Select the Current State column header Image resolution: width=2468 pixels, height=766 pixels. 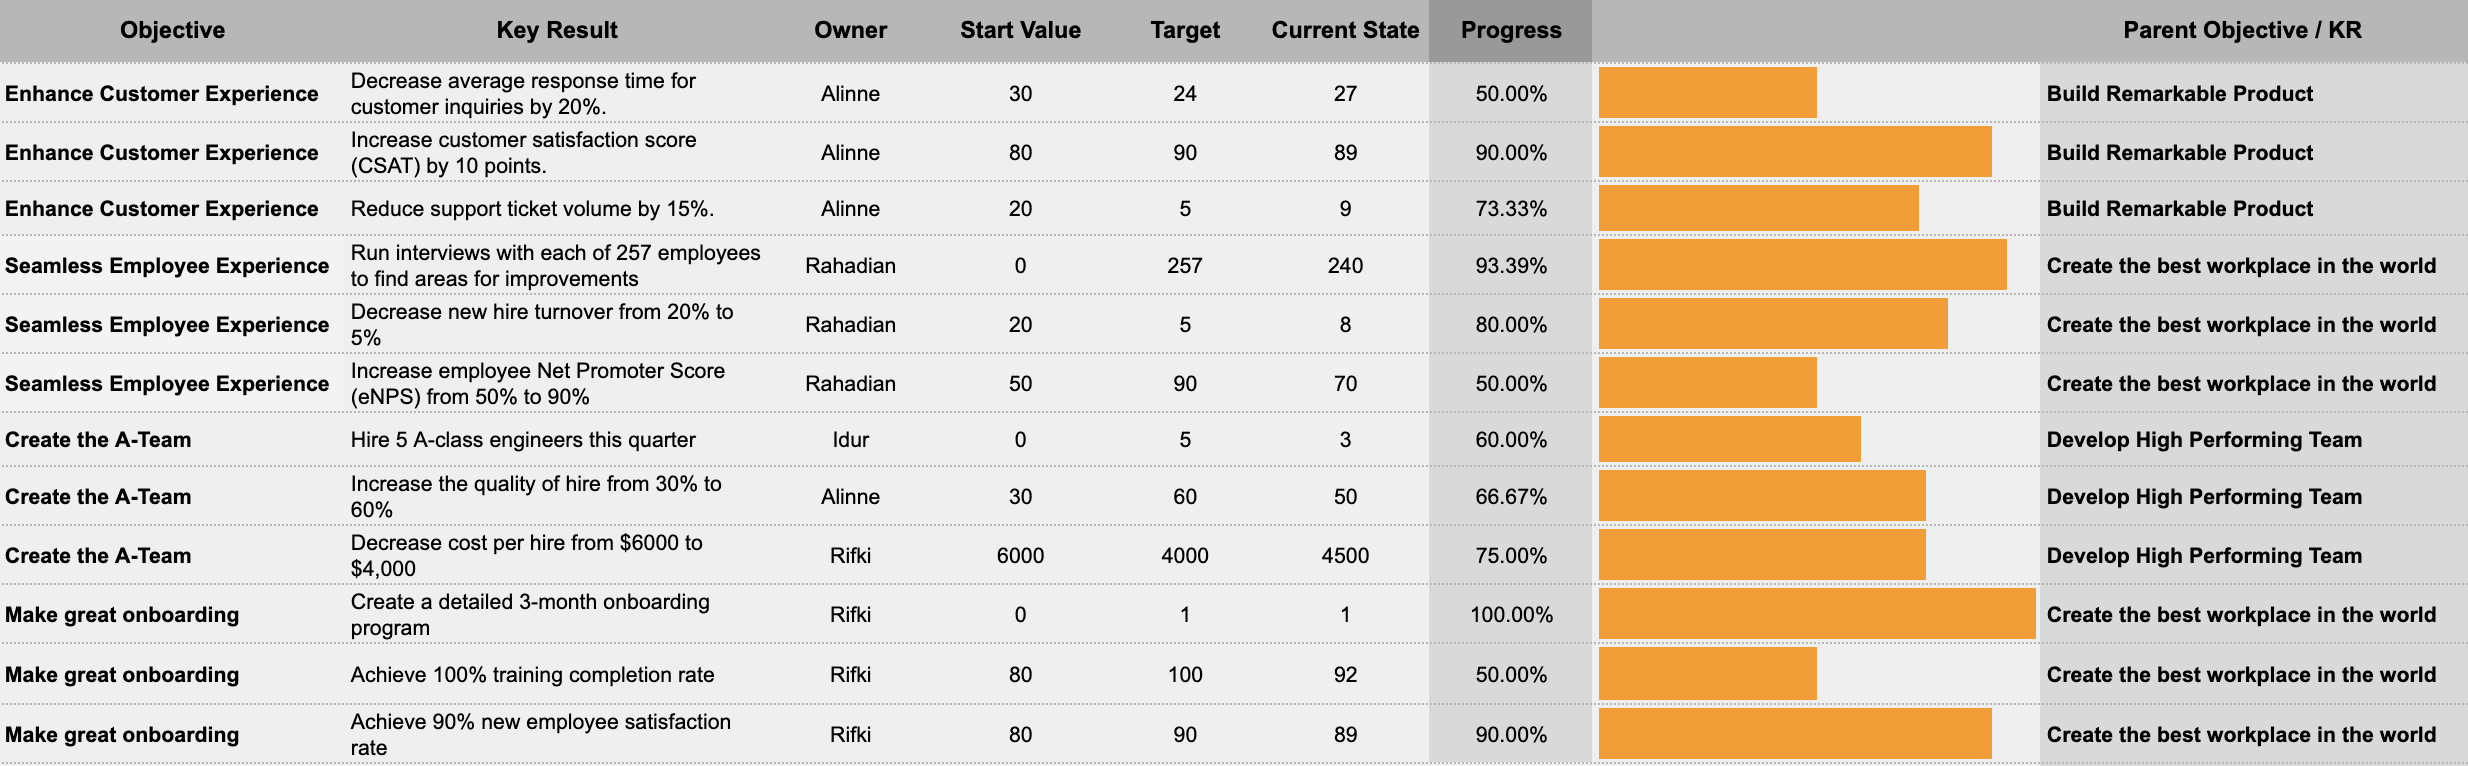click(x=1345, y=30)
